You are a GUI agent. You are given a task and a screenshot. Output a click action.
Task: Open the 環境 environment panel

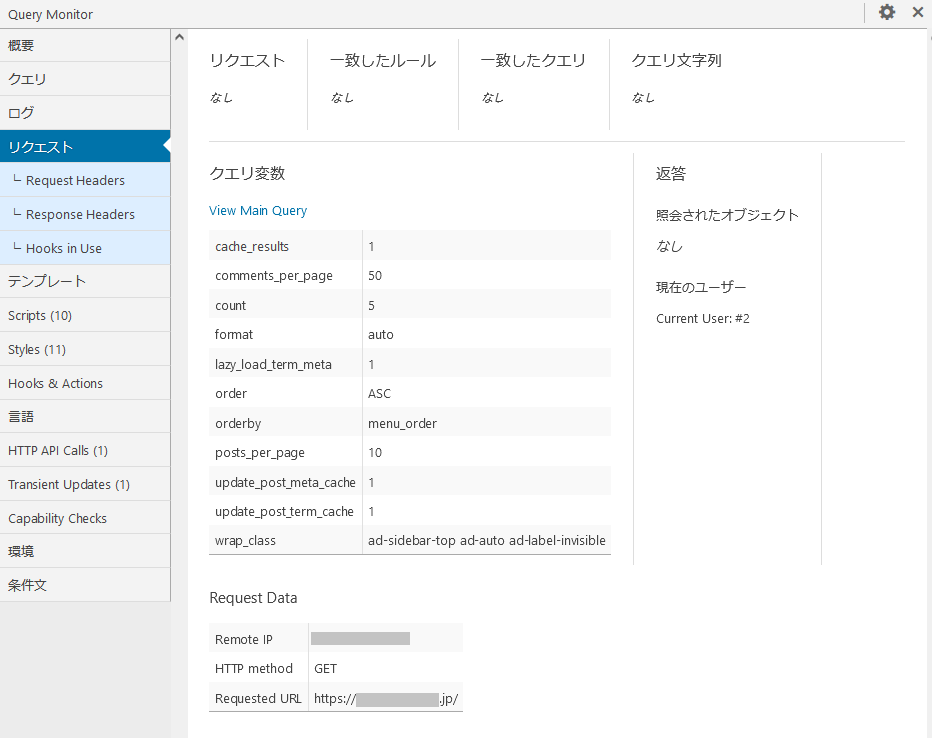(84, 551)
